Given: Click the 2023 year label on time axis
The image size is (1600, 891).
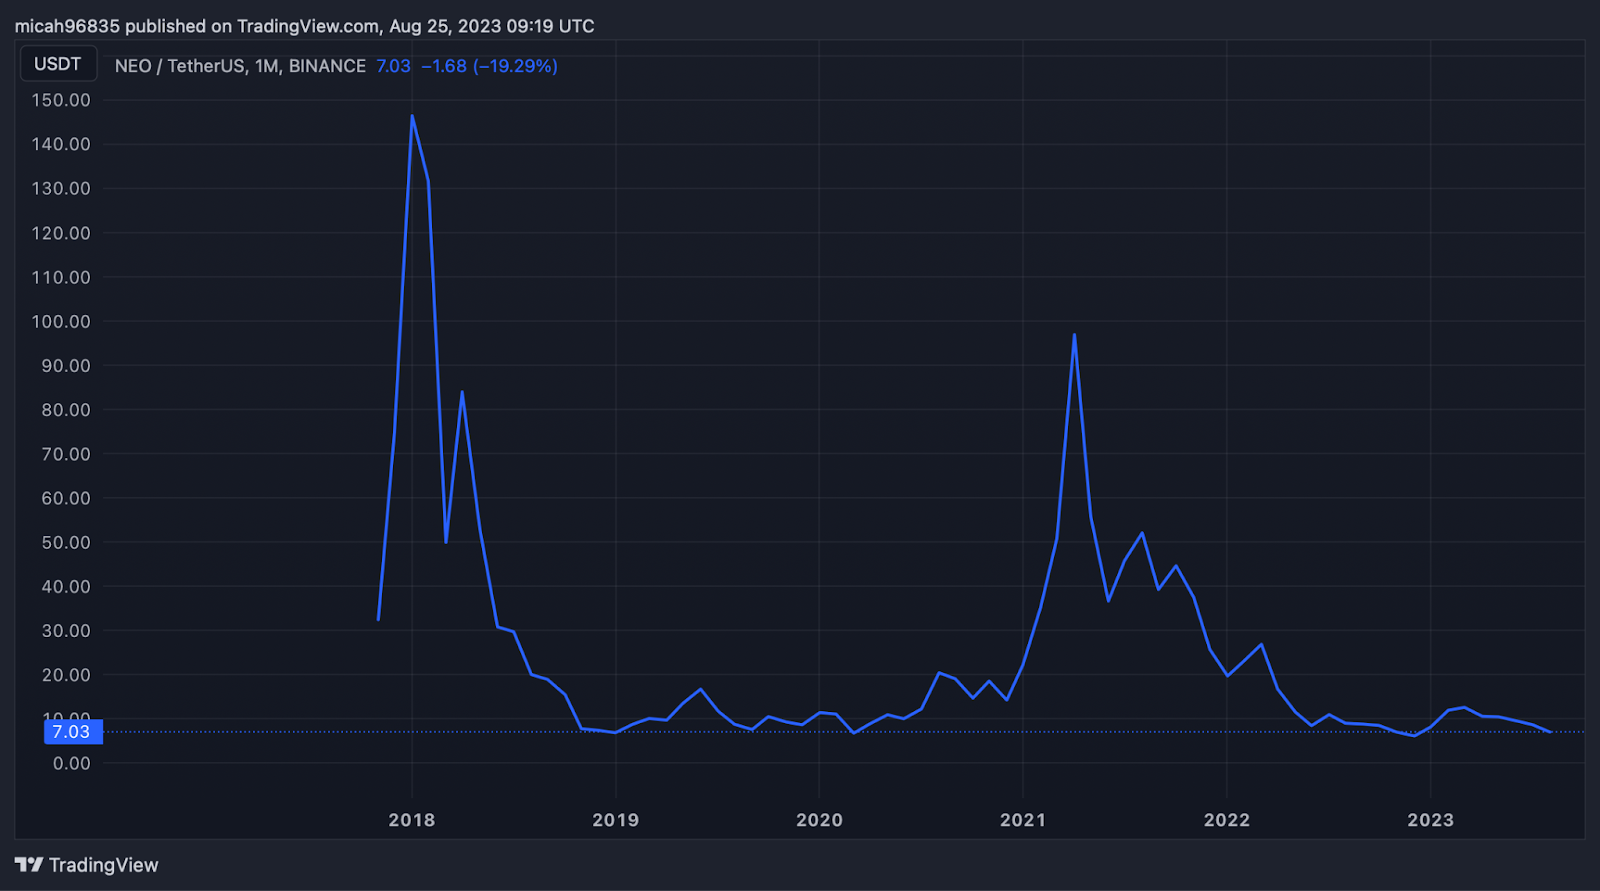Looking at the screenshot, I should [x=1431, y=820].
